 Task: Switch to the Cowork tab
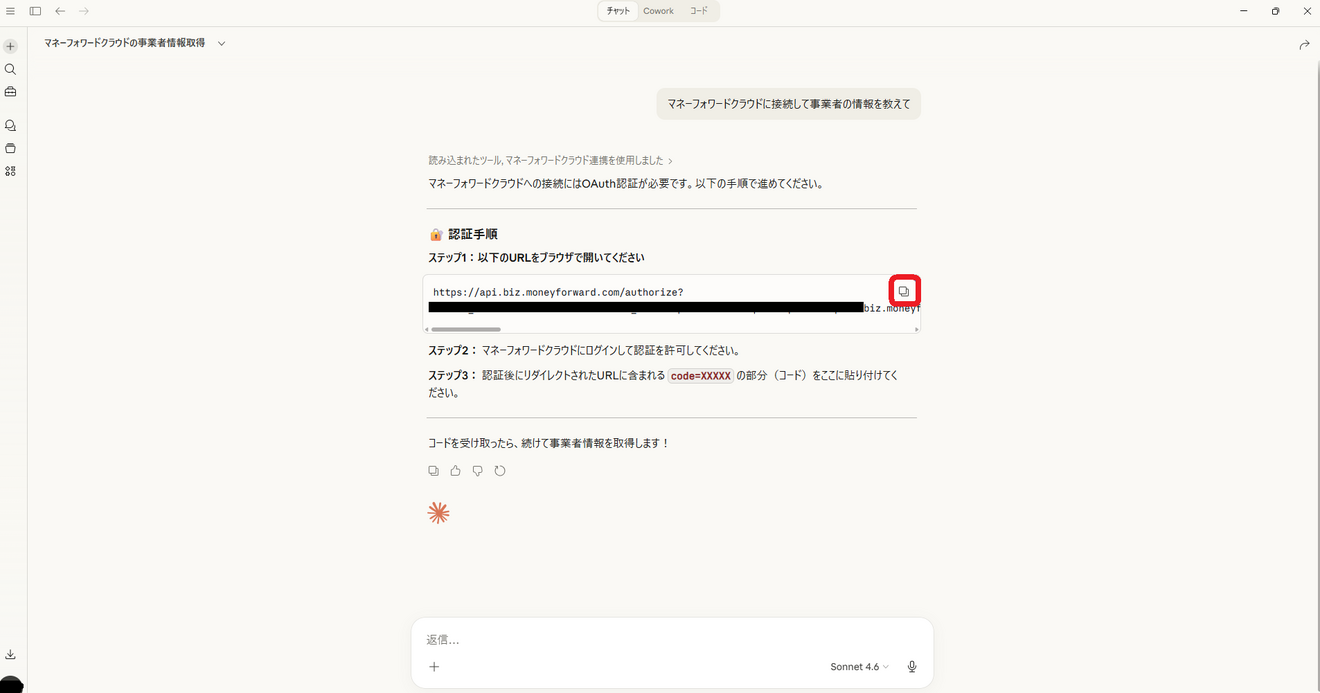658,11
